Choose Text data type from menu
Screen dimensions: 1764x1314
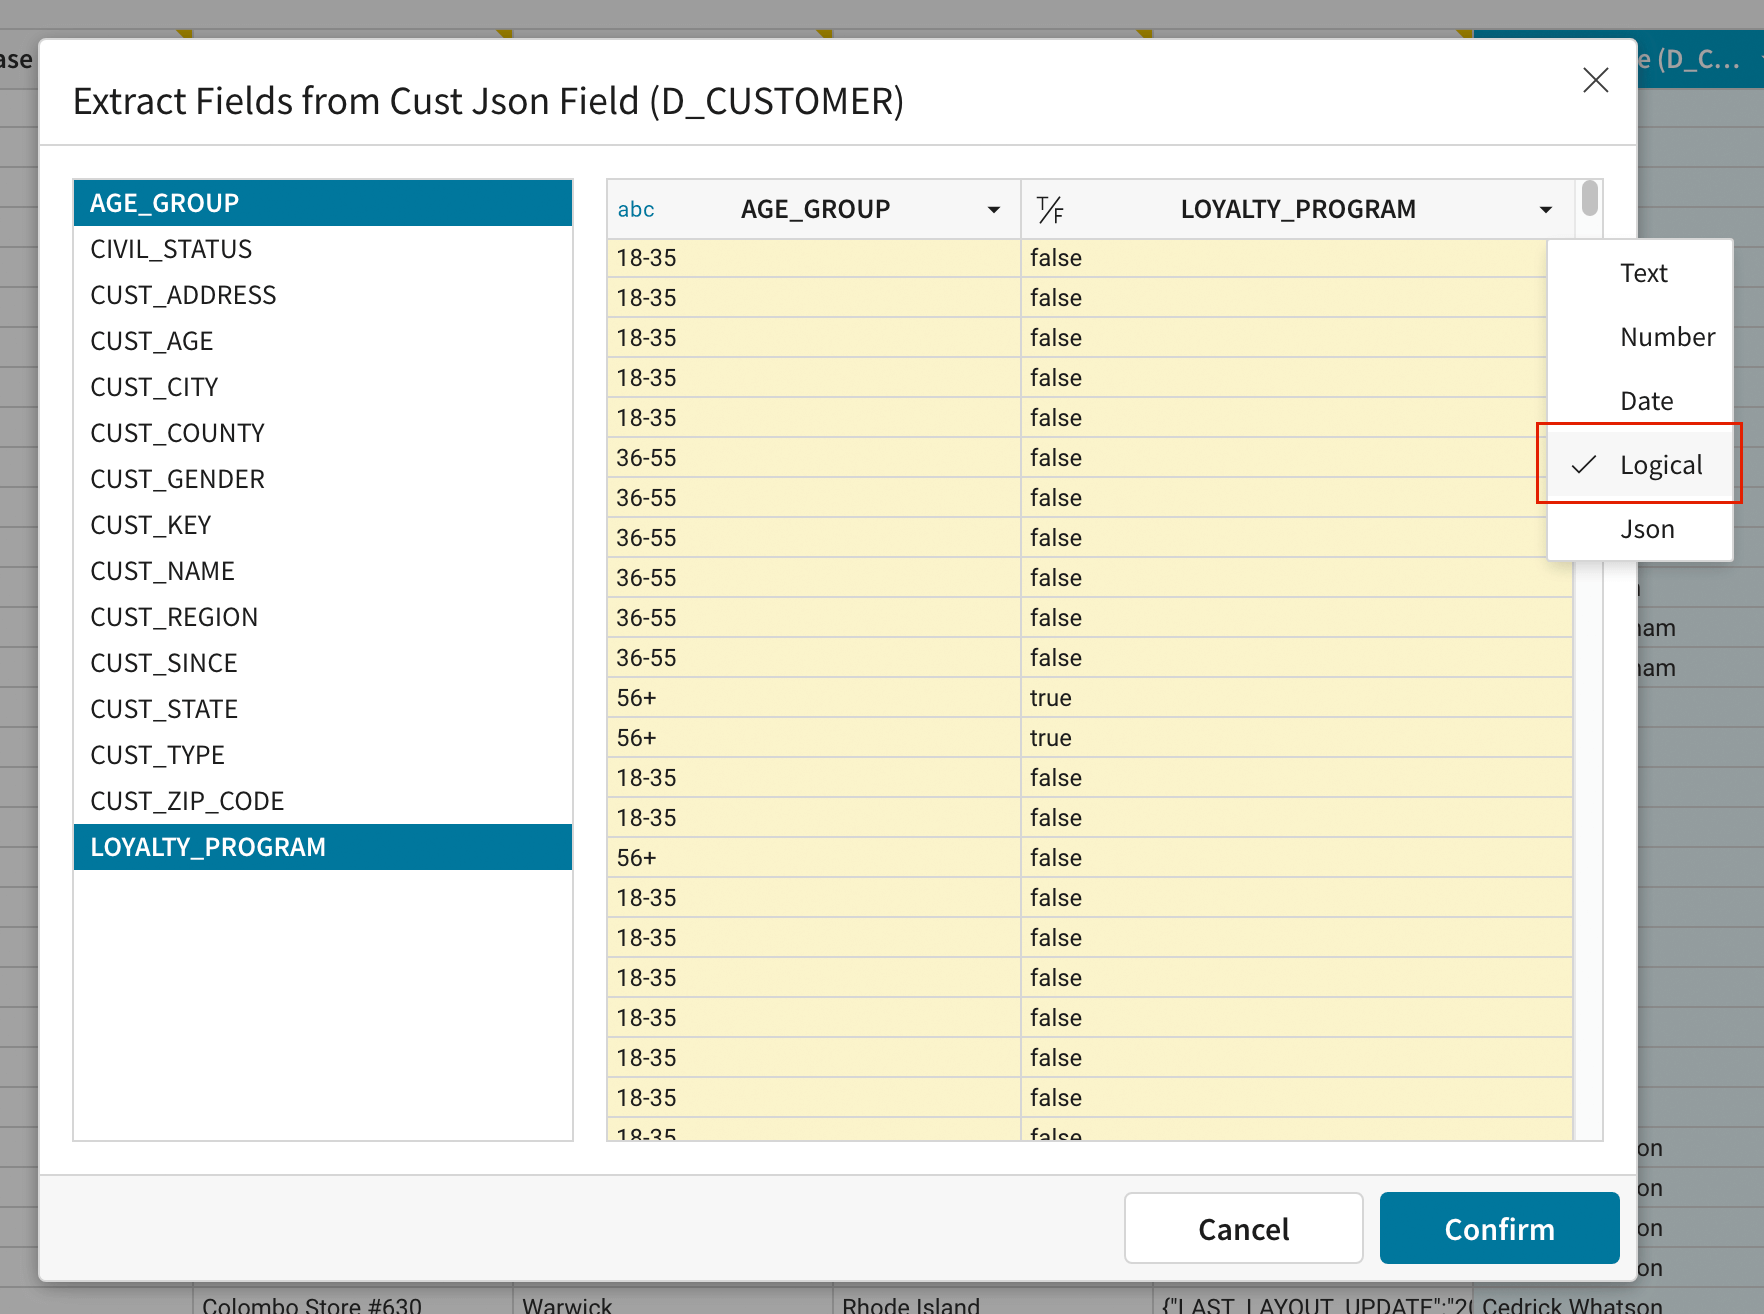coord(1640,273)
